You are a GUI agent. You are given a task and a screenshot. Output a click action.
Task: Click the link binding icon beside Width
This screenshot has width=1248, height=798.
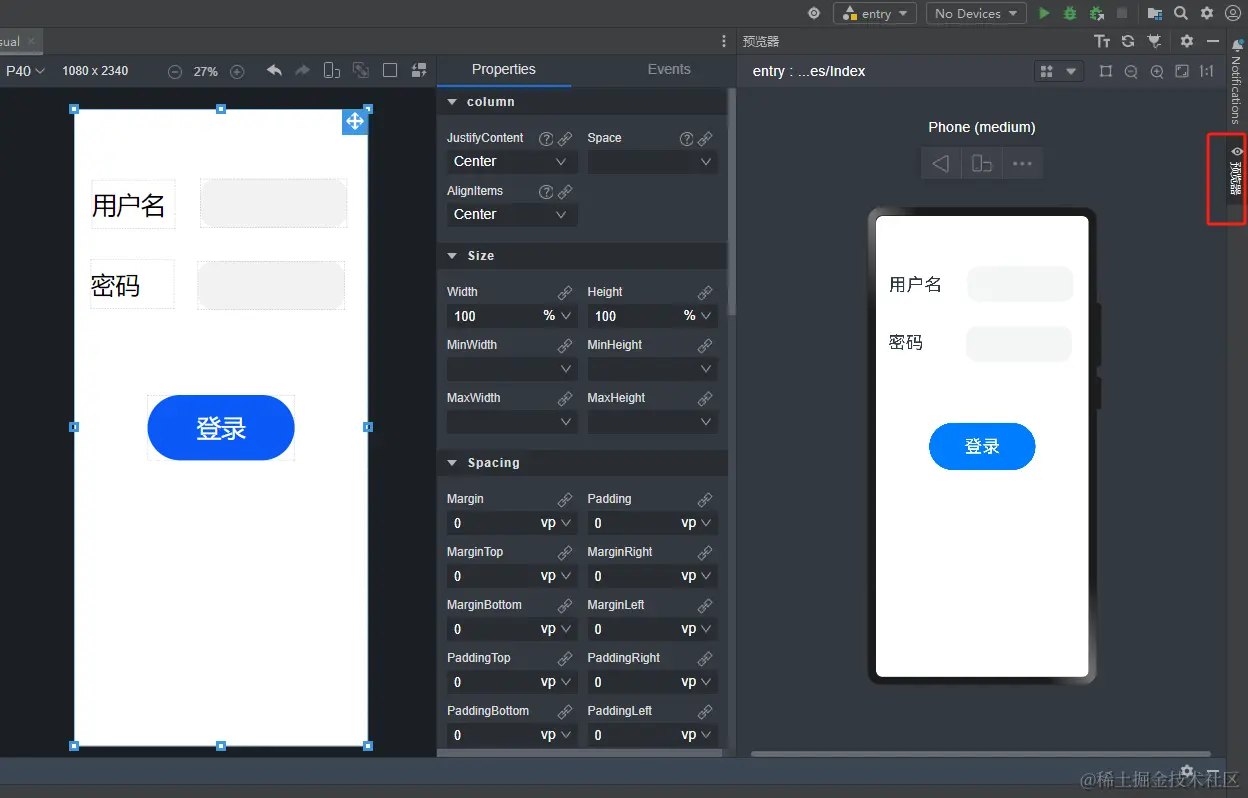[x=565, y=293]
